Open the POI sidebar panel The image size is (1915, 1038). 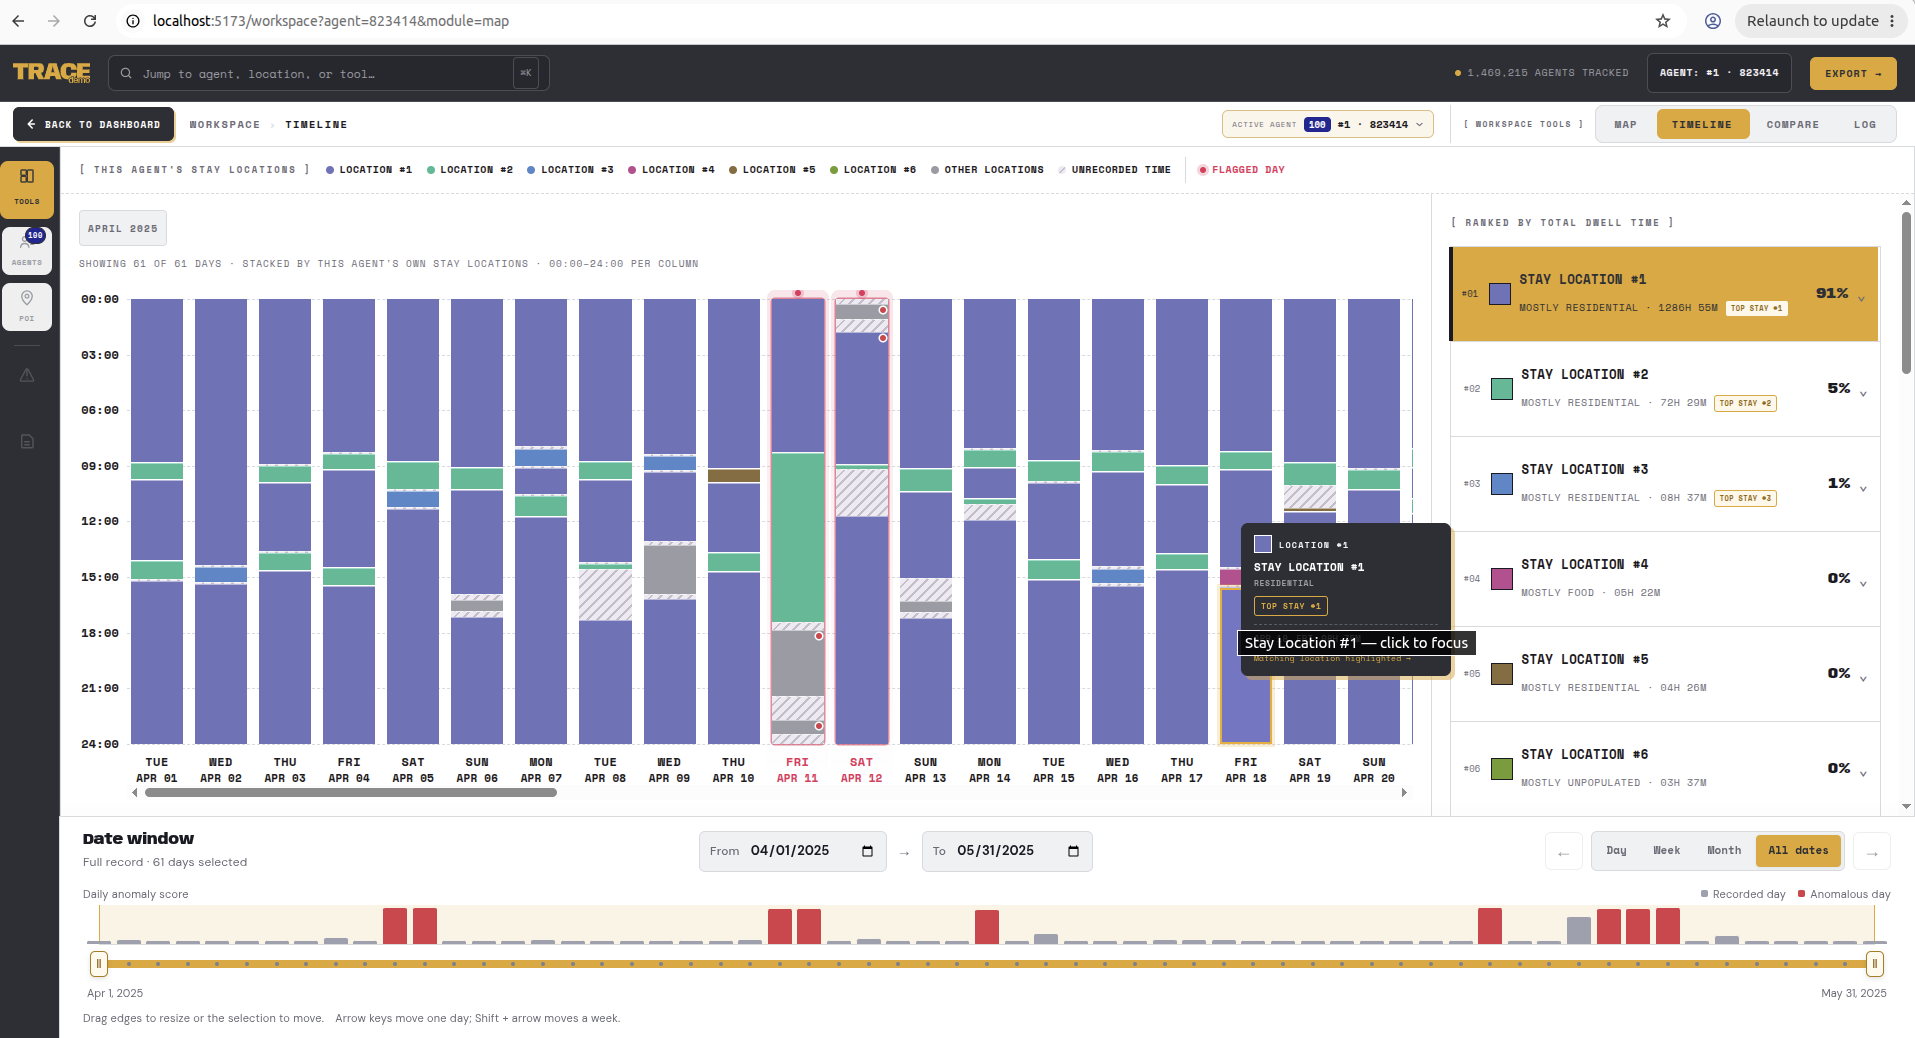[27, 307]
